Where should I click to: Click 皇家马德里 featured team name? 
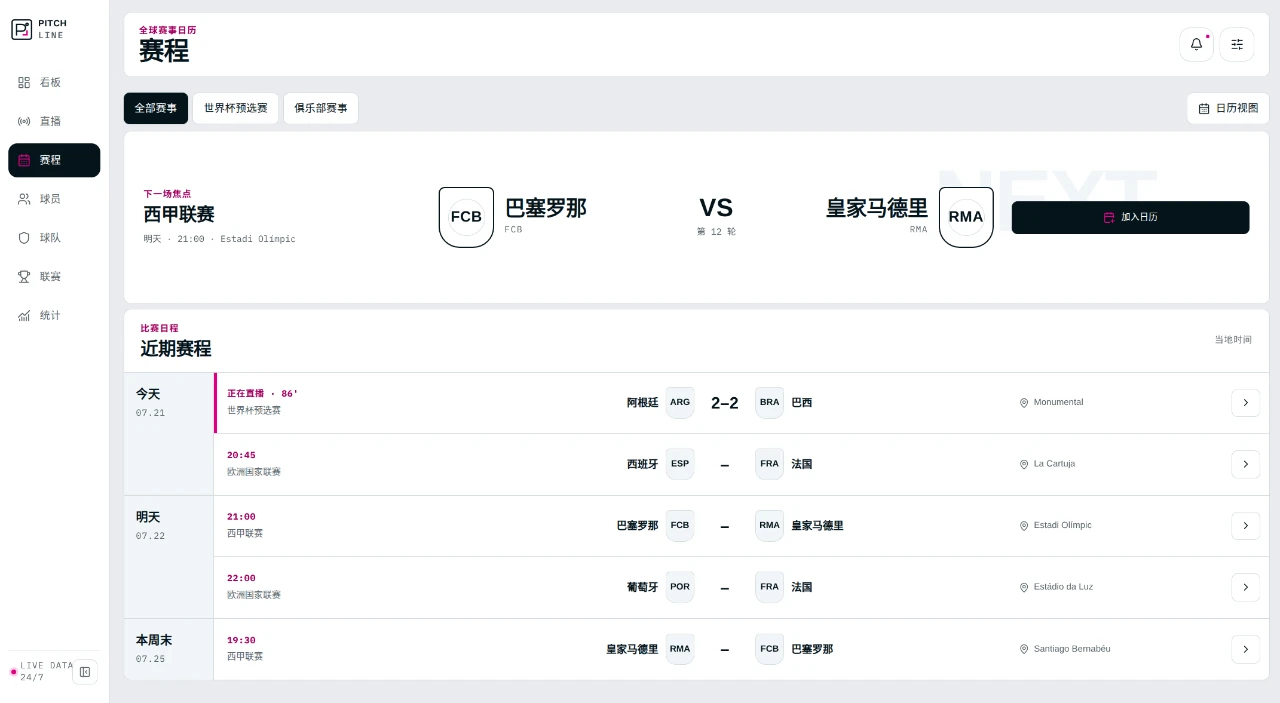(x=877, y=208)
